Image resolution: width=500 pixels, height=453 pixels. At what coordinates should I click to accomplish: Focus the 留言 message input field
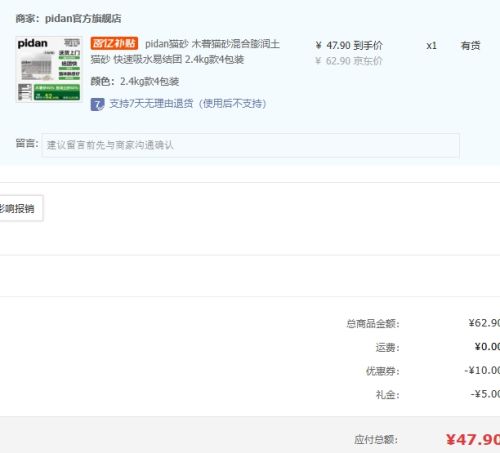click(250, 145)
